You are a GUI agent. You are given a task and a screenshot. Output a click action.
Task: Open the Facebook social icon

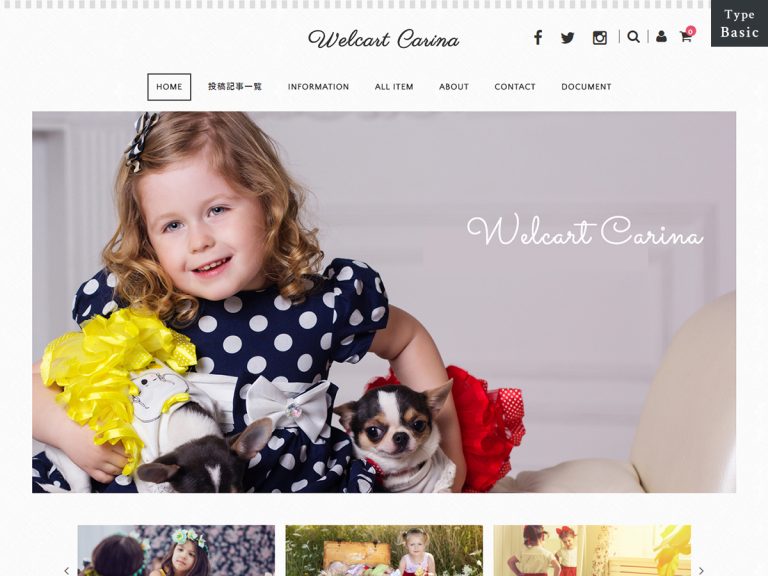click(538, 38)
